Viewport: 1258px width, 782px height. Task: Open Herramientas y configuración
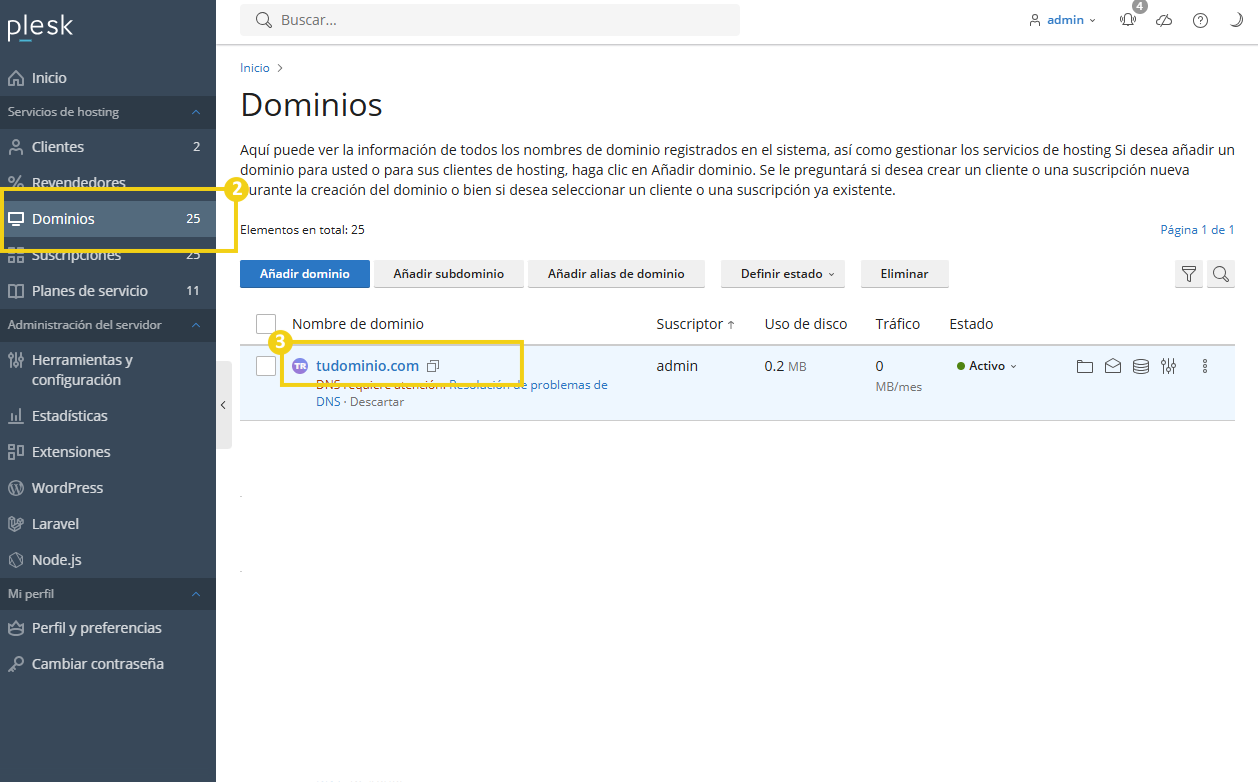pos(108,370)
